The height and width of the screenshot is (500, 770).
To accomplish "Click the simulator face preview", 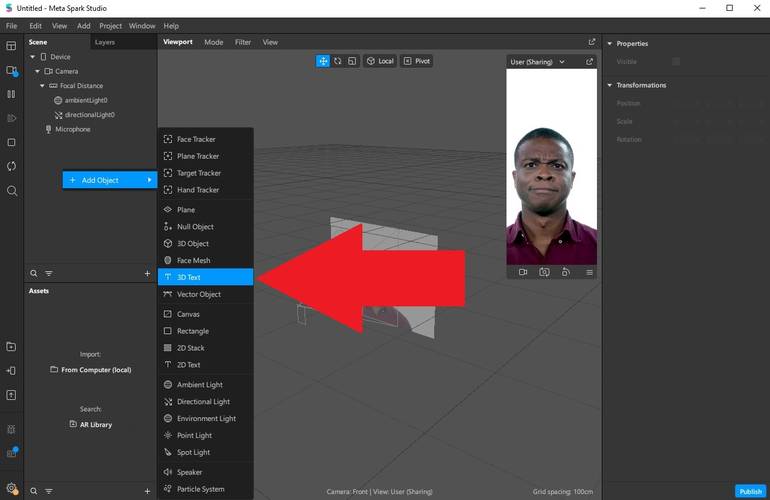I will point(551,167).
